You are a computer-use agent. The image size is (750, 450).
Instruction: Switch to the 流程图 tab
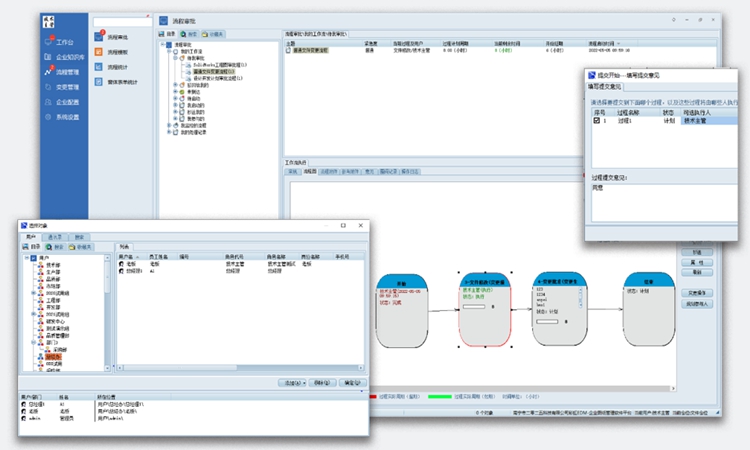pos(310,171)
